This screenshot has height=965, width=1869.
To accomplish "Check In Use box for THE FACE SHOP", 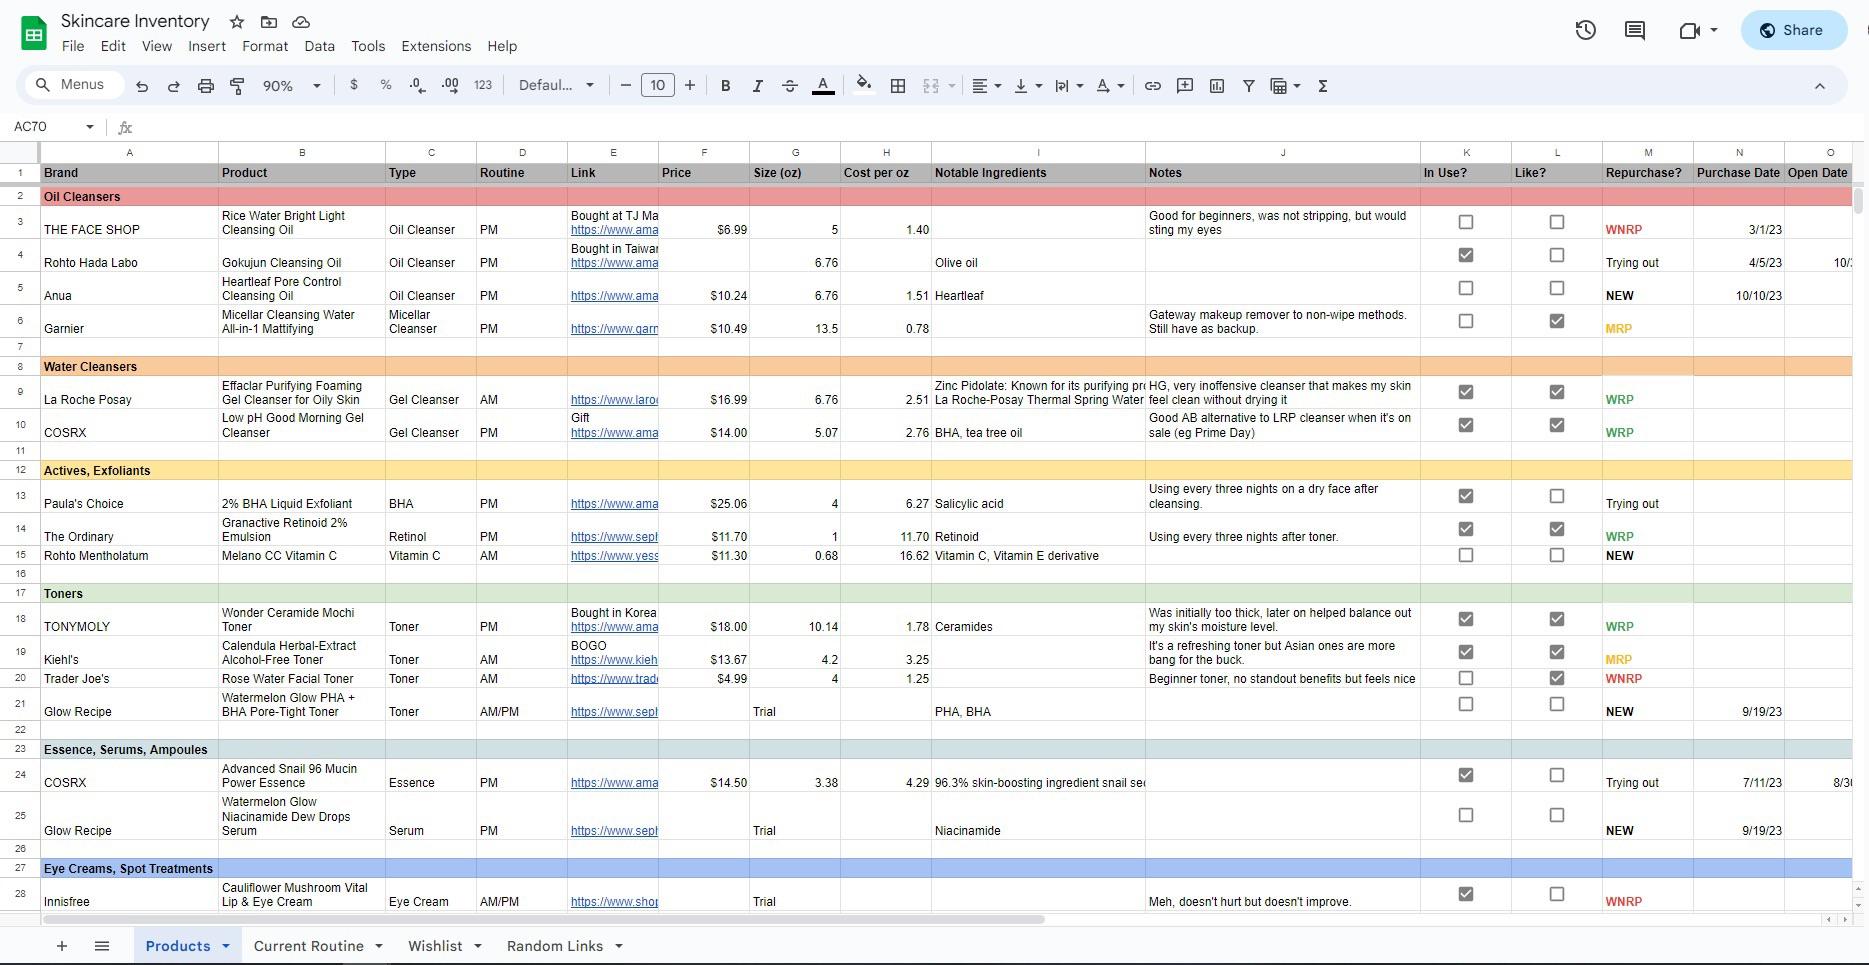I will pos(1466,222).
